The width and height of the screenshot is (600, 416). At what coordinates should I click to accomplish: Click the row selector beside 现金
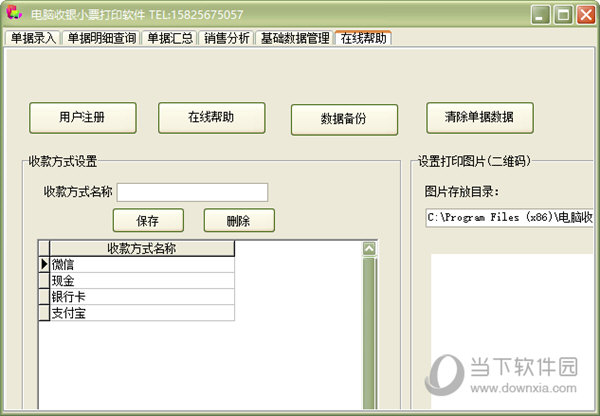[x=44, y=281]
